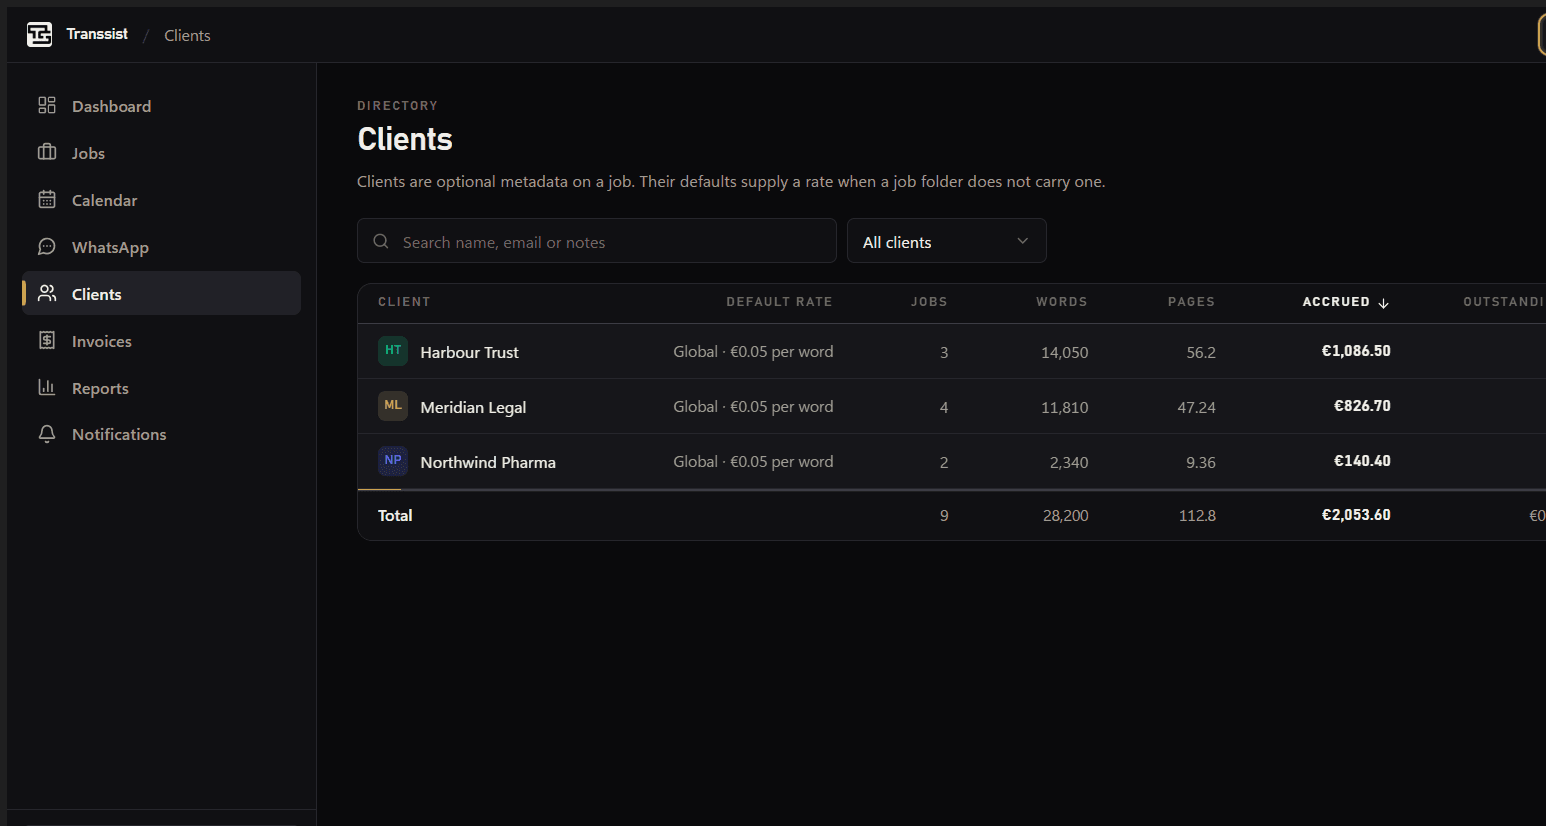Click the Transsist logo icon

39,35
